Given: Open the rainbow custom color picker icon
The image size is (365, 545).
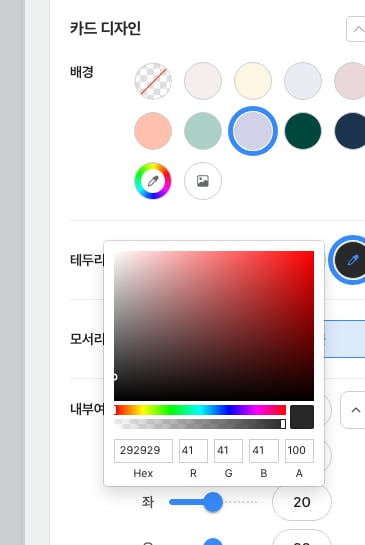Looking at the screenshot, I should click(x=153, y=181).
